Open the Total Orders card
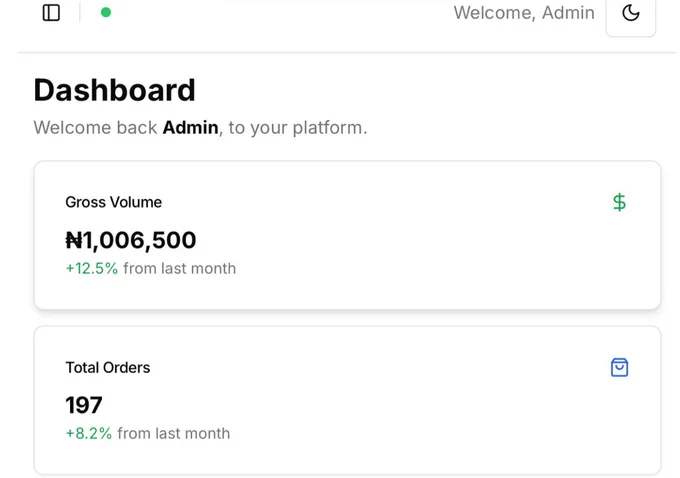This screenshot has height=478, width=680. click(347, 400)
